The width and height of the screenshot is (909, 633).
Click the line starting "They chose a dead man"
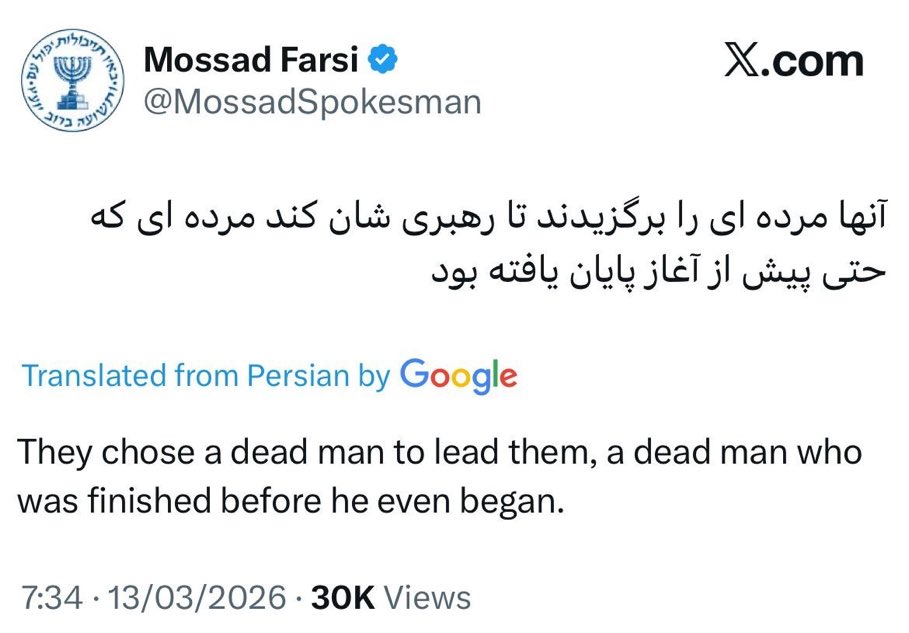click(440, 452)
